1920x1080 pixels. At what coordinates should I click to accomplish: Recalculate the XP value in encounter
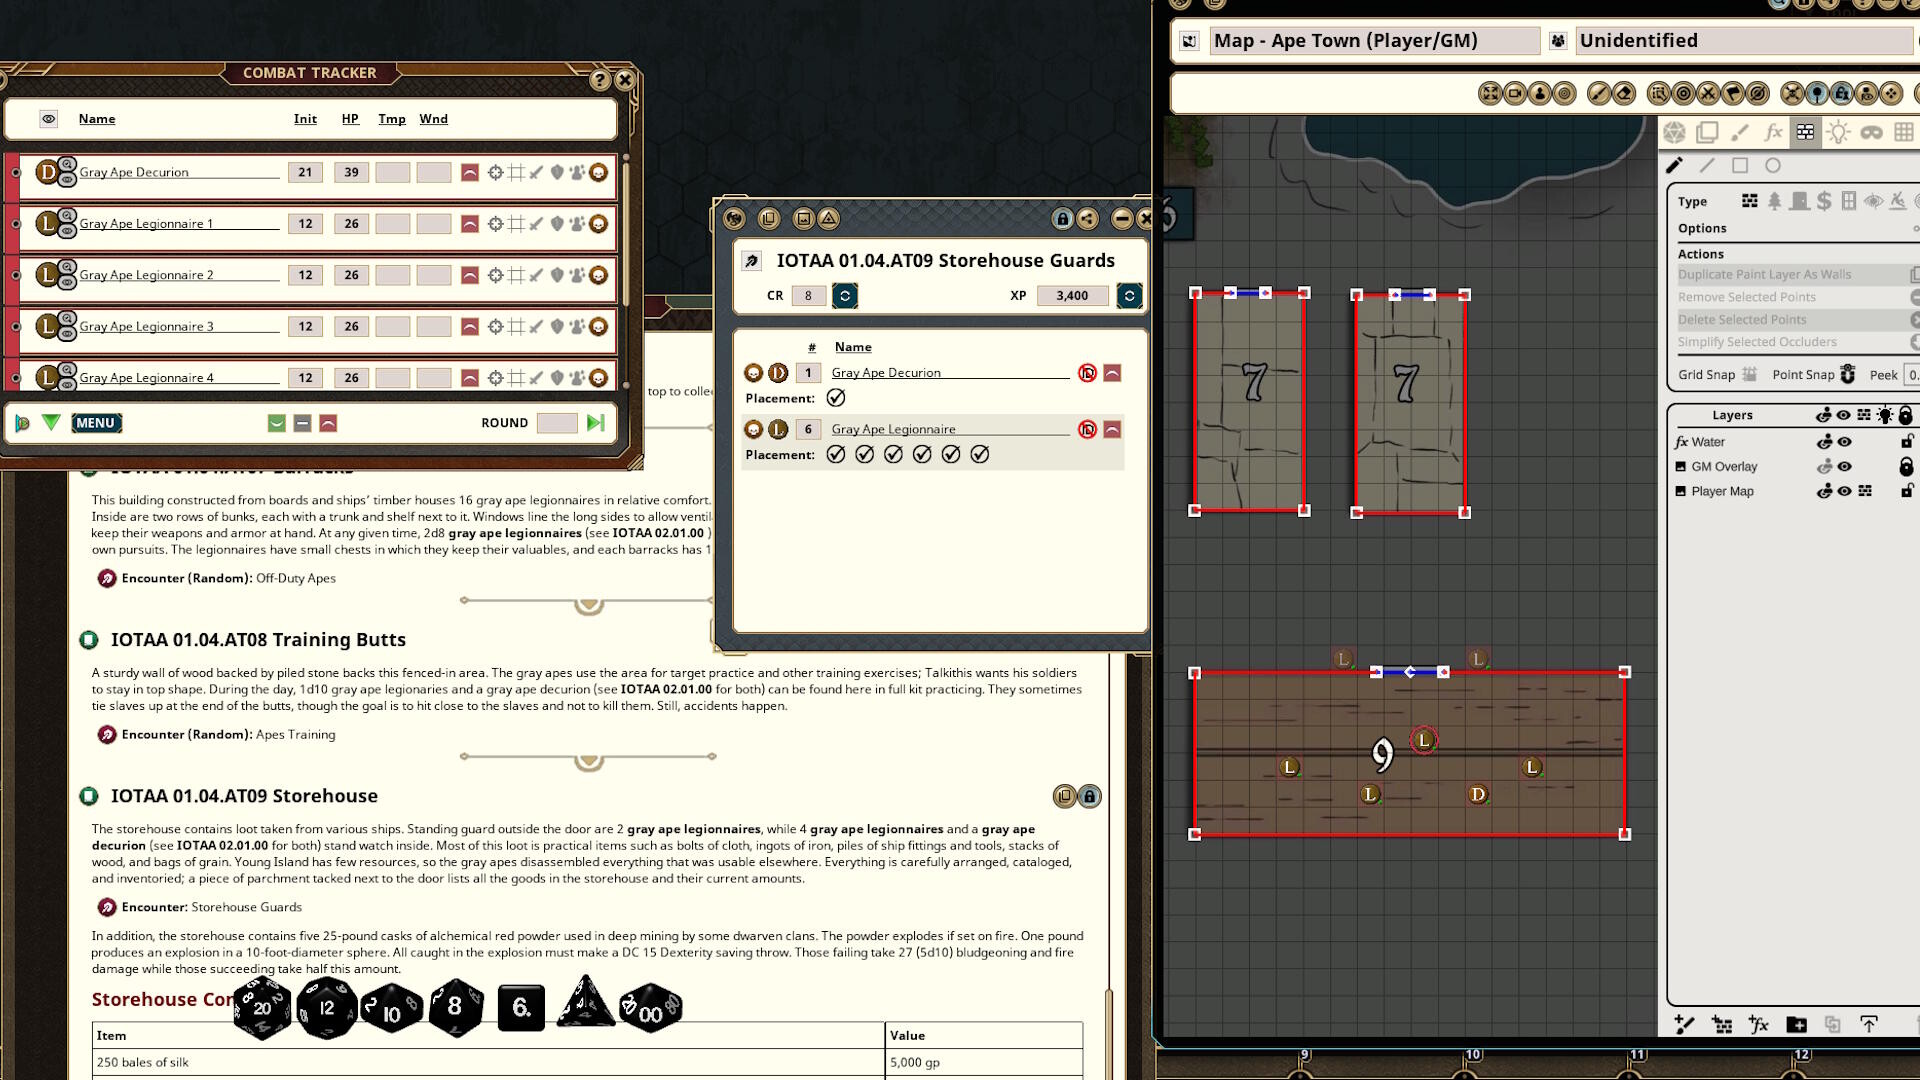click(1129, 296)
